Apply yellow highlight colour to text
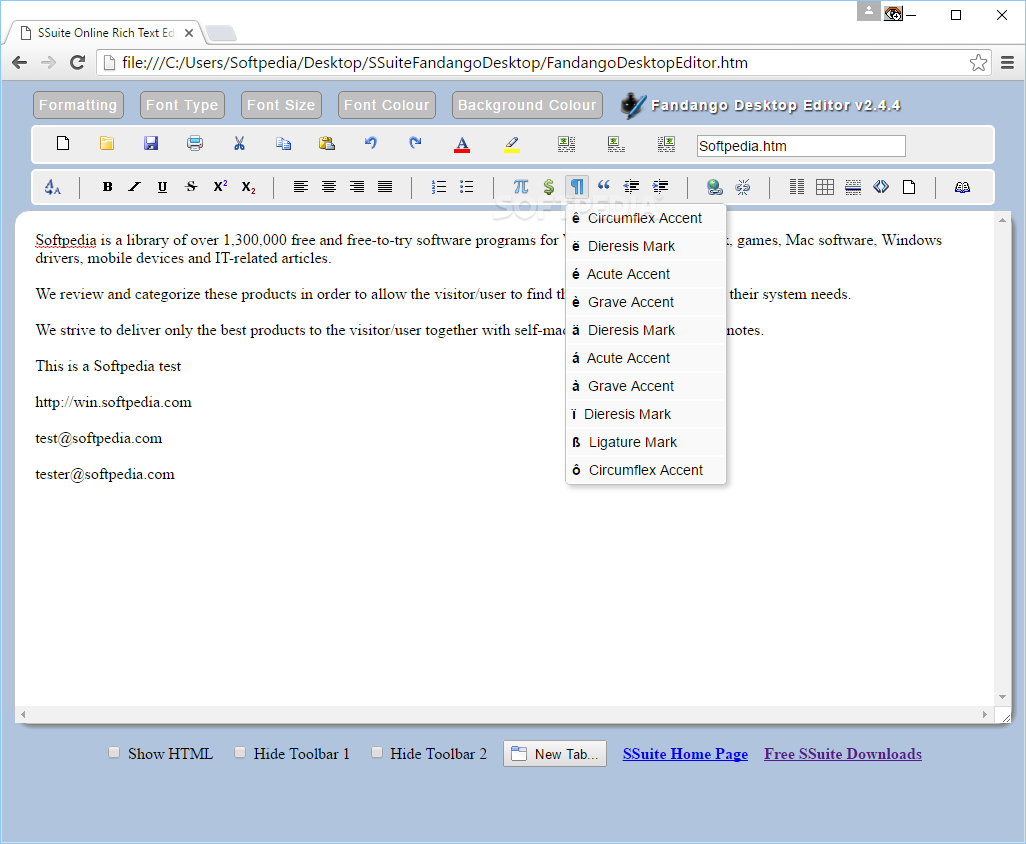This screenshot has width=1026, height=844. point(512,144)
